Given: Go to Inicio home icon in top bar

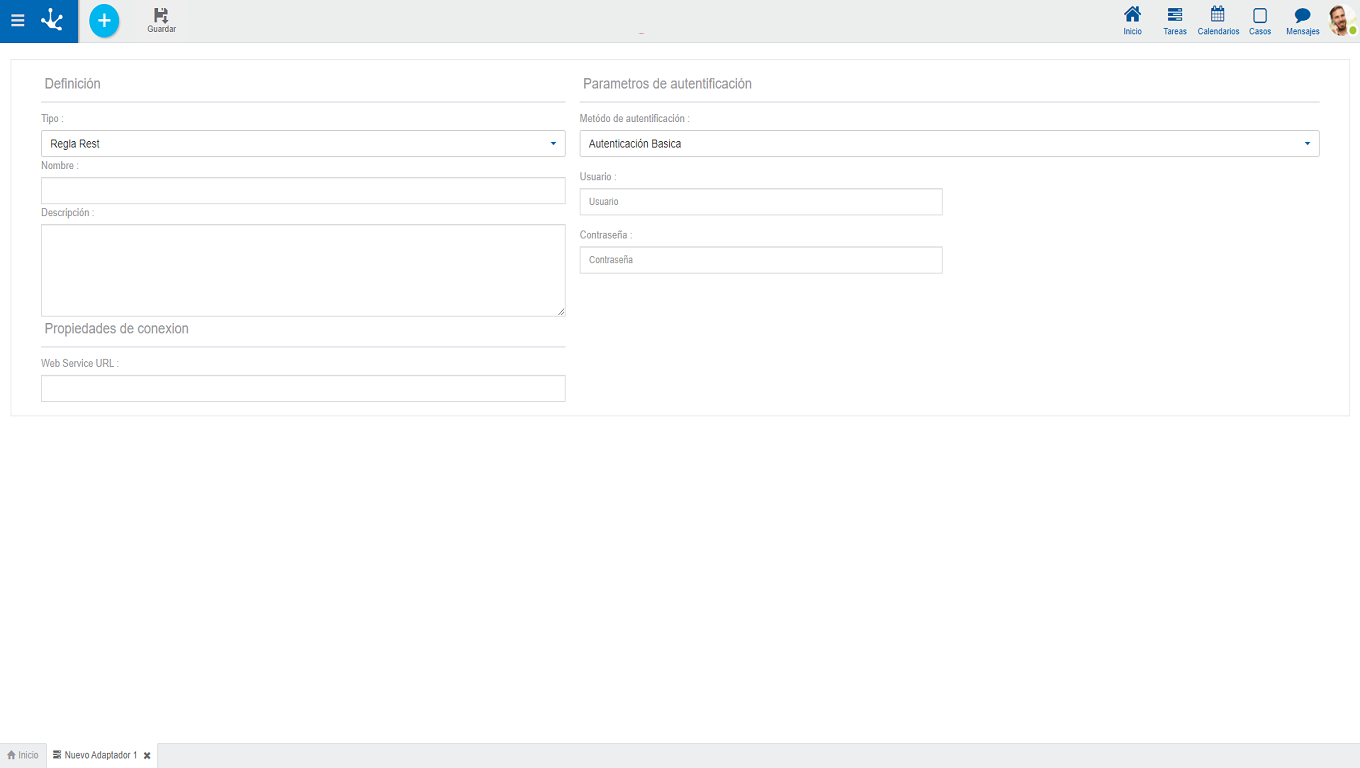Looking at the screenshot, I should click(1132, 20).
